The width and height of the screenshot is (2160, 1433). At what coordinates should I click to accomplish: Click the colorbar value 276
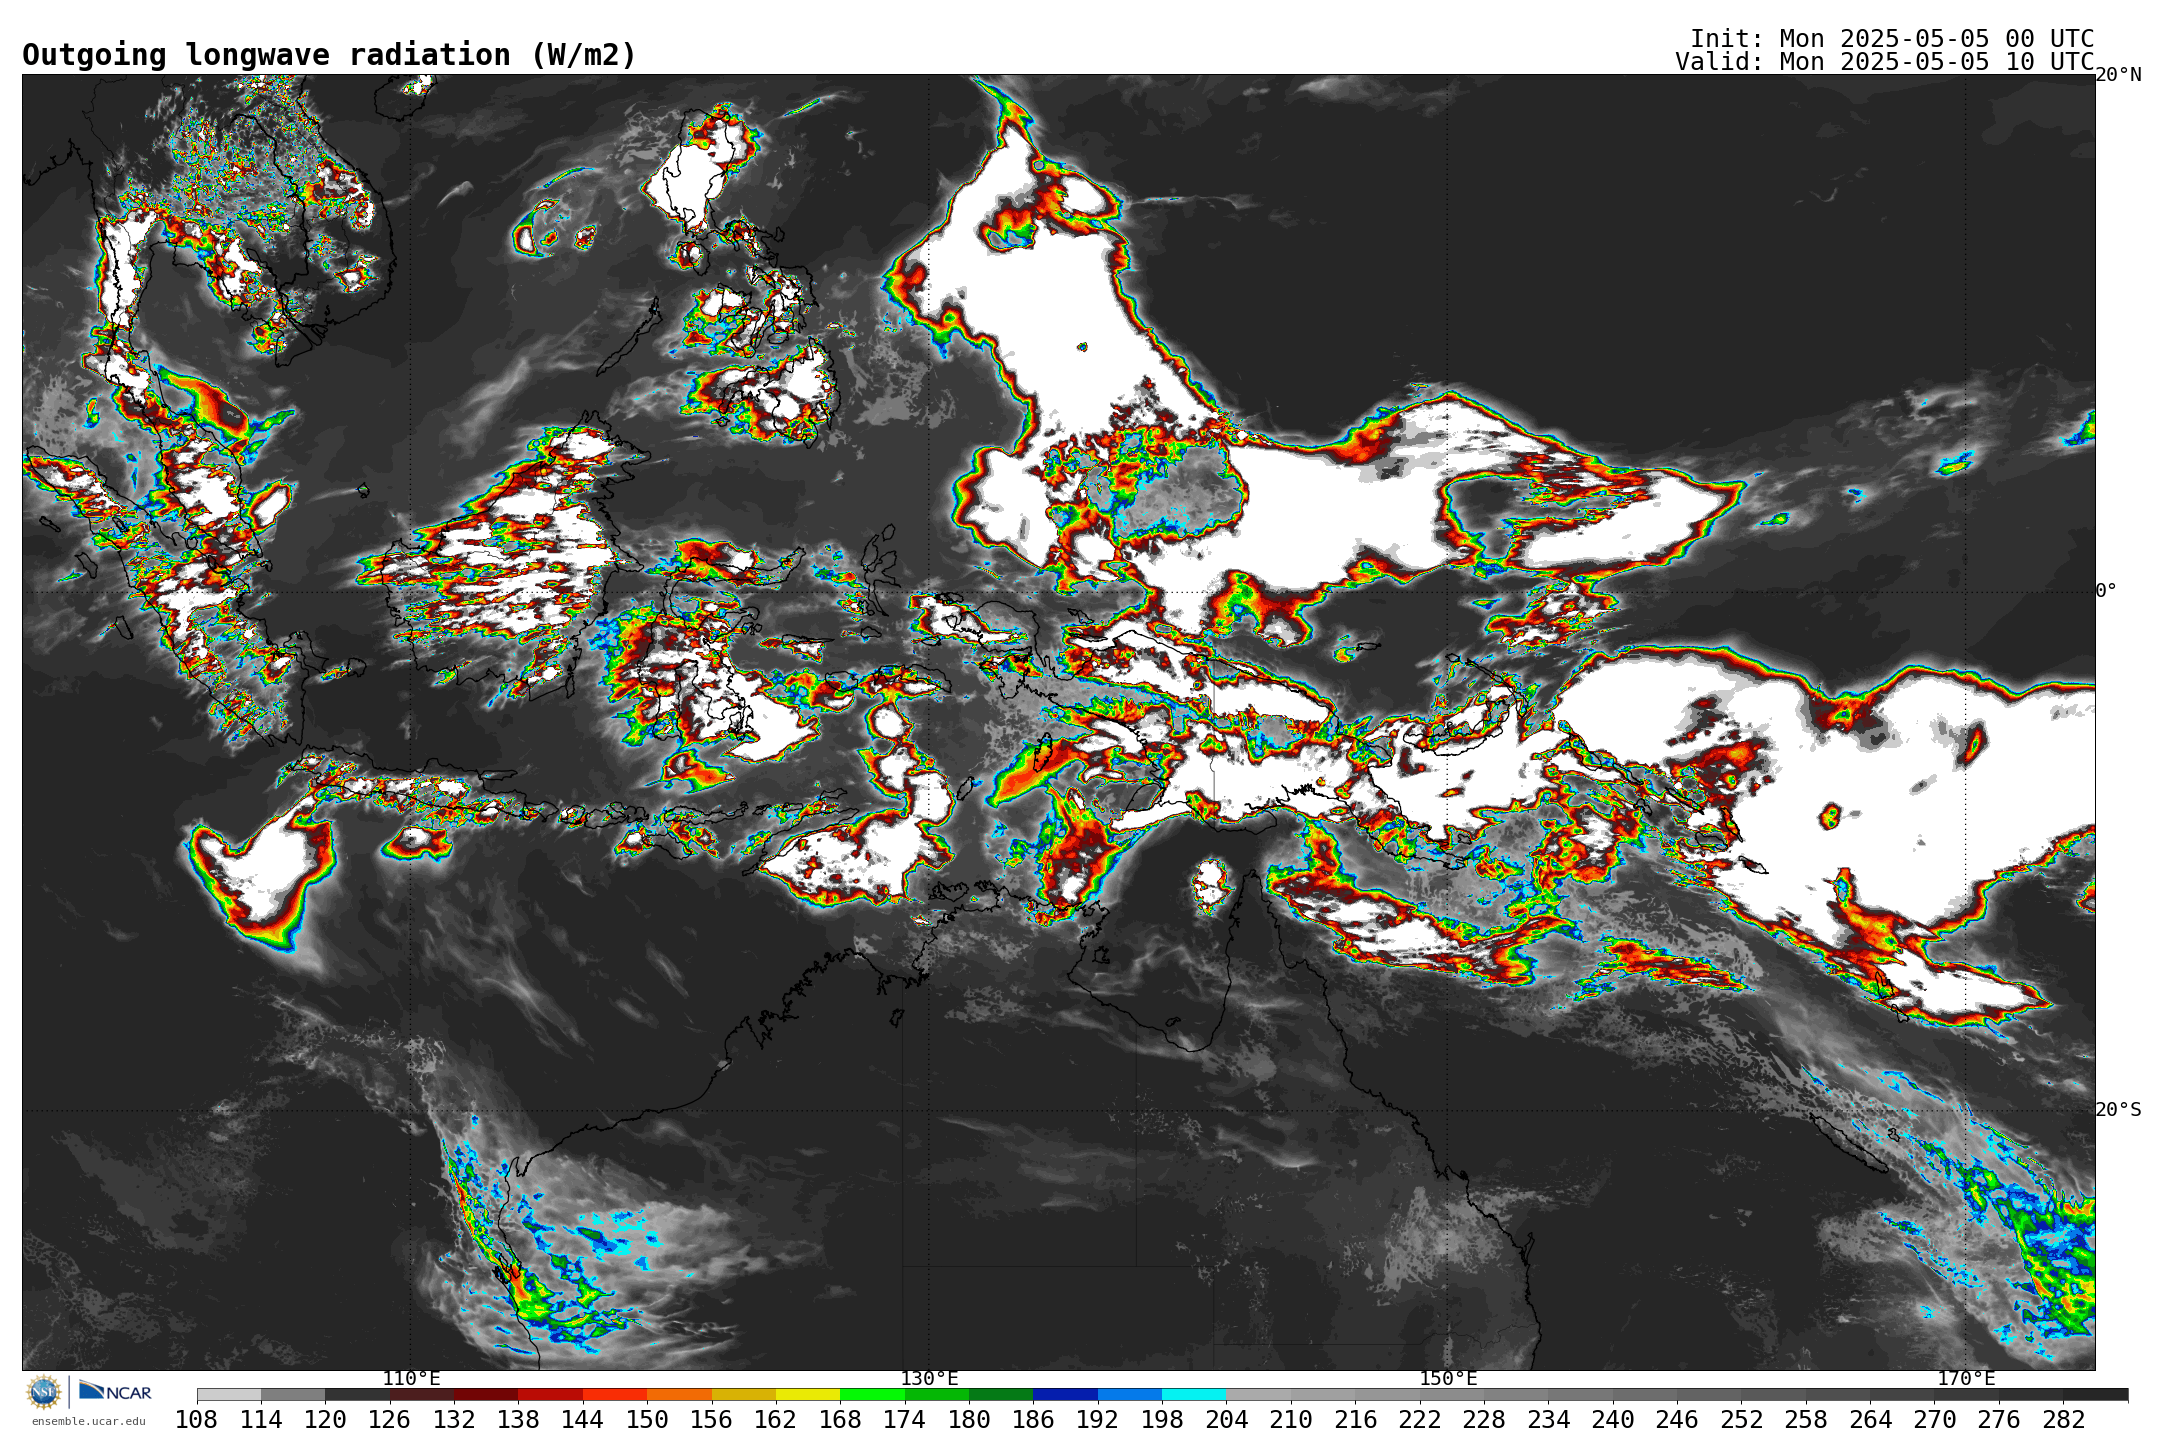1999,1420
